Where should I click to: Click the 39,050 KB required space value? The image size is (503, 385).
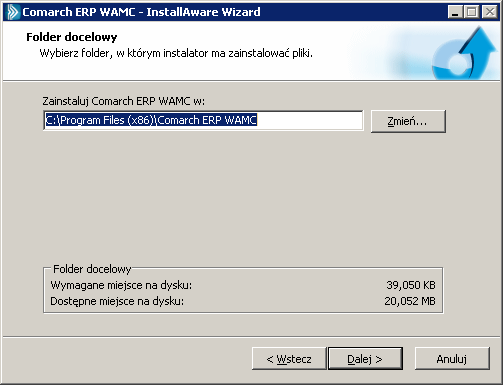(411, 285)
